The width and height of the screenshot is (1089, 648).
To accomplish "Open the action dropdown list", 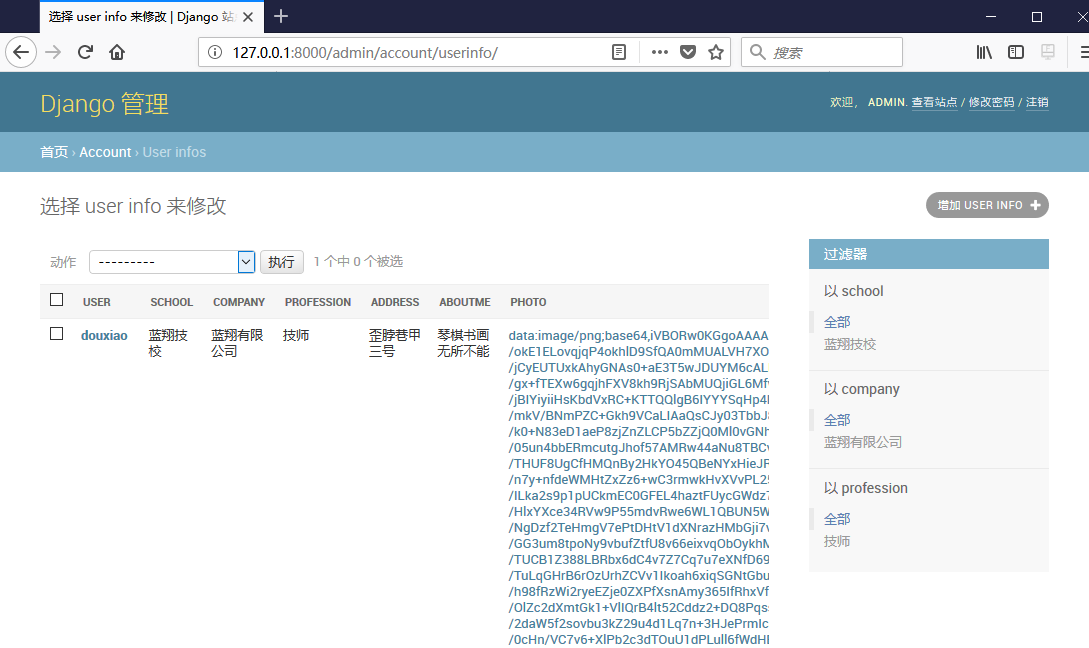I will click(172, 262).
